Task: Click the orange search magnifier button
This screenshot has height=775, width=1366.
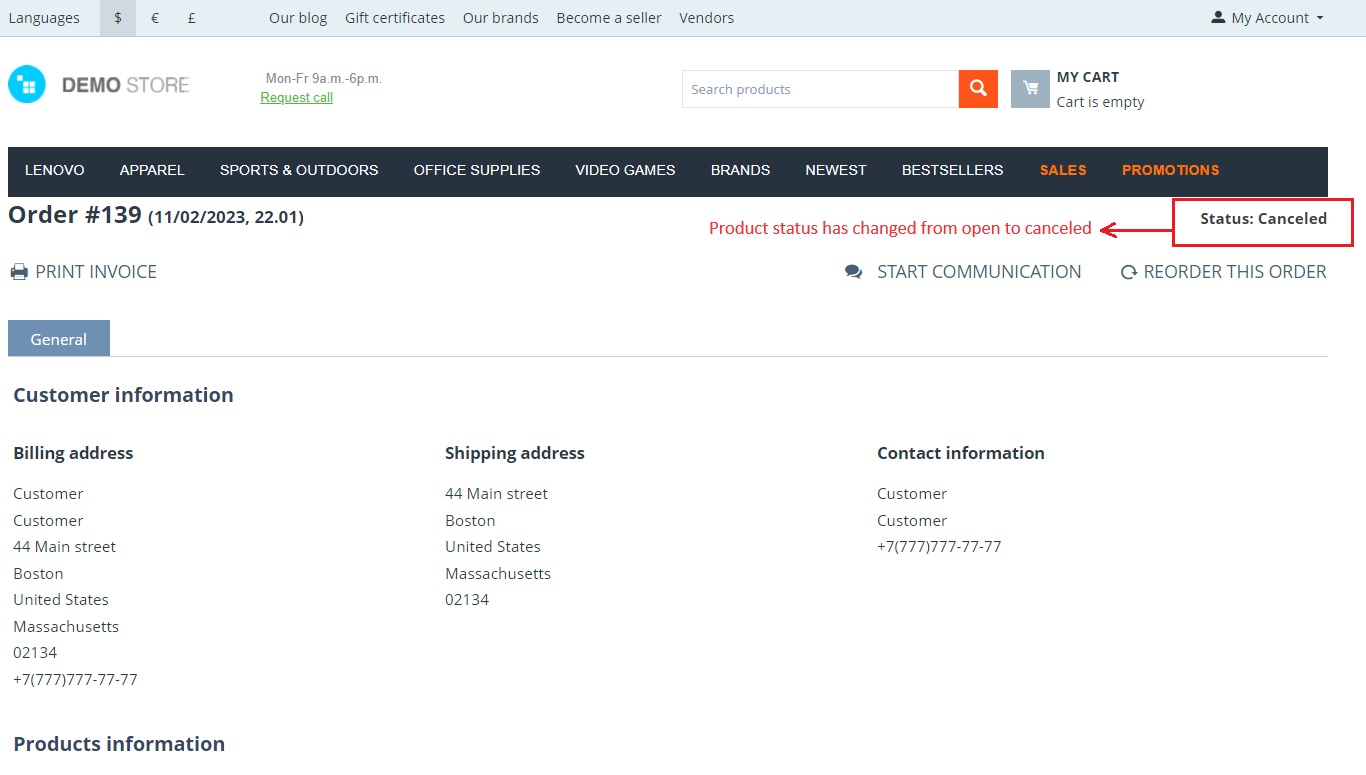Action: click(978, 89)
